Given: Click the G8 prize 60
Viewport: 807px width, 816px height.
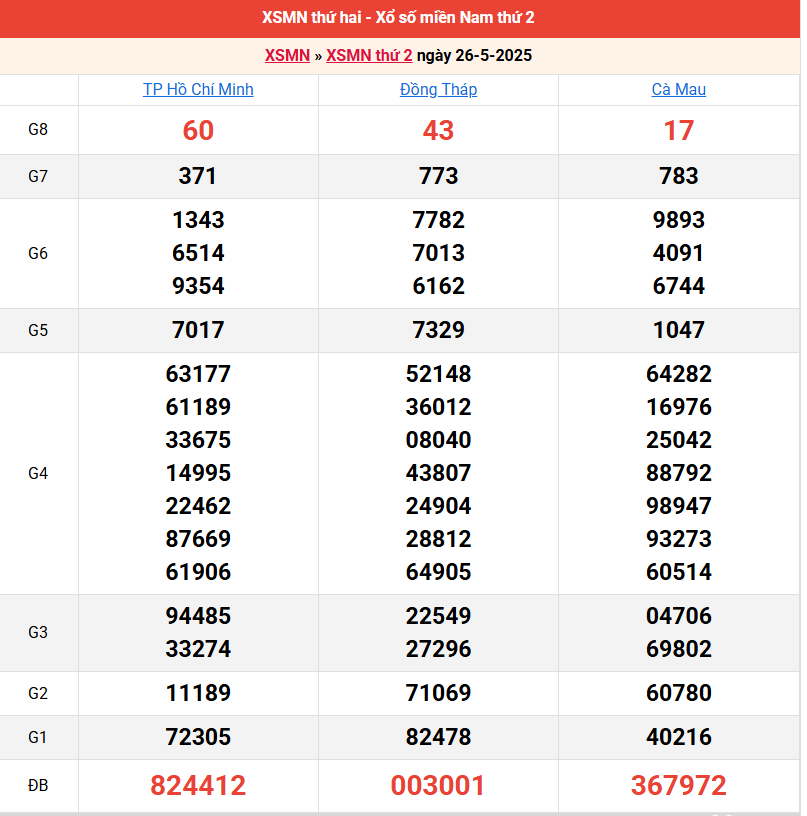Looking at the screenshot, I should (x=198, y=130).
